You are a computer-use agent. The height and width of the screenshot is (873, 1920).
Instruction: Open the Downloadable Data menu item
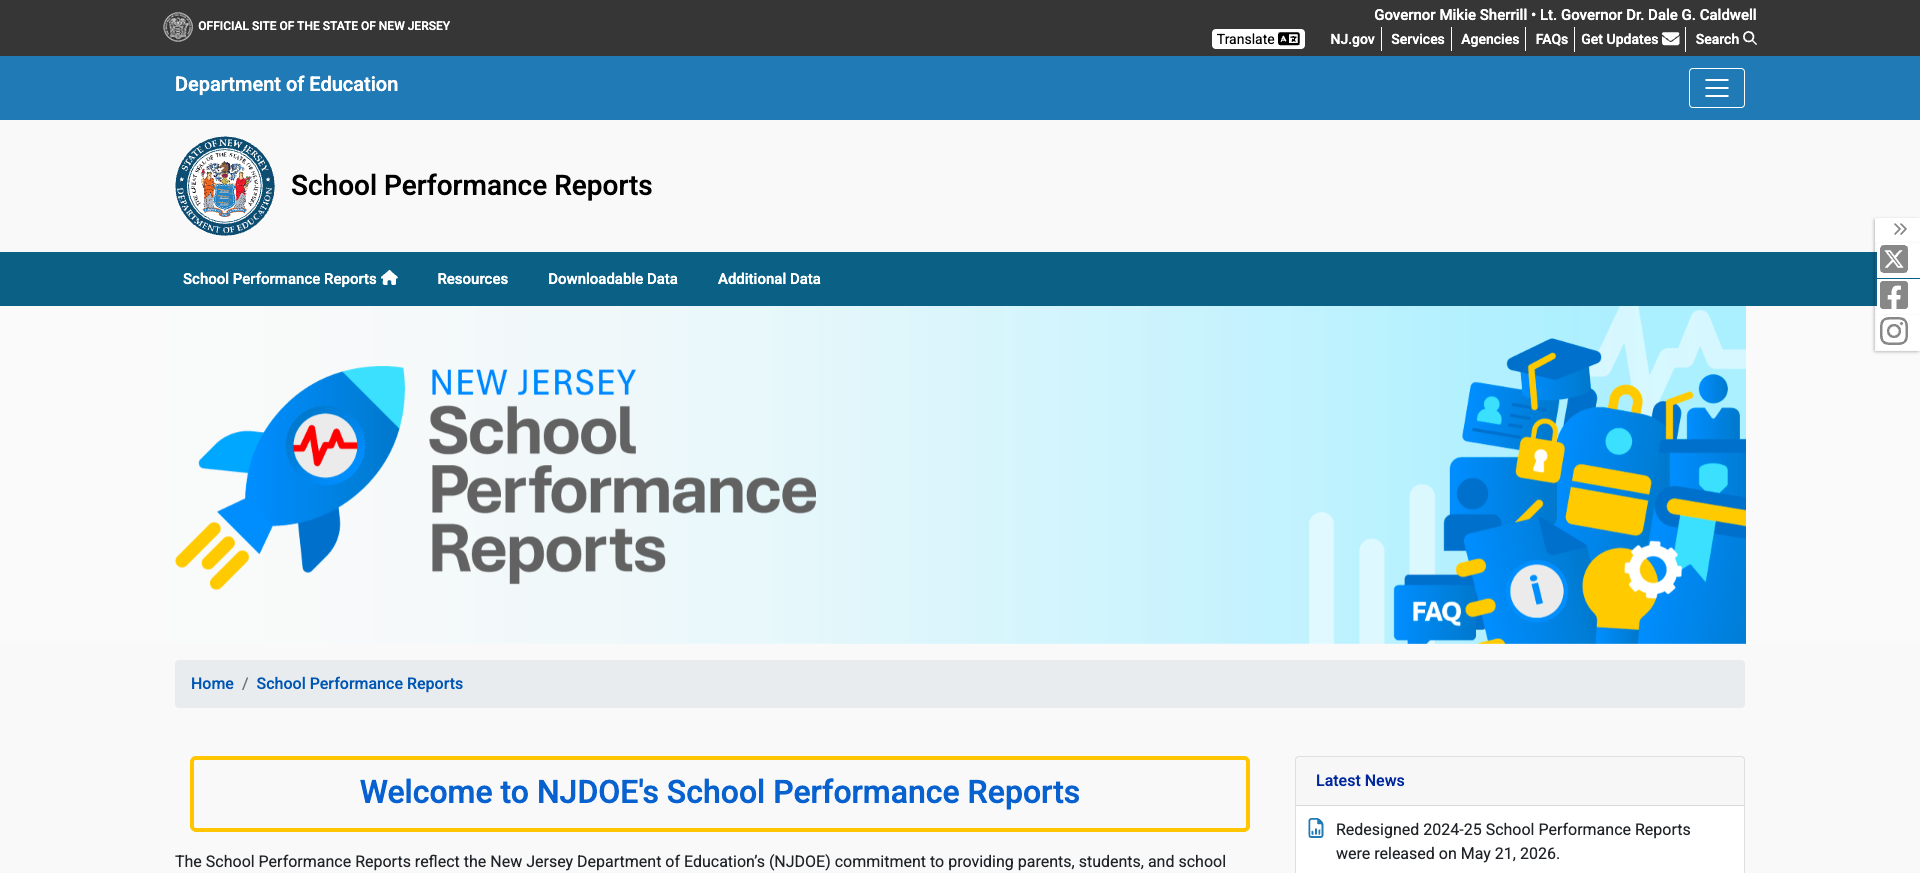click(x=612, y=279)
